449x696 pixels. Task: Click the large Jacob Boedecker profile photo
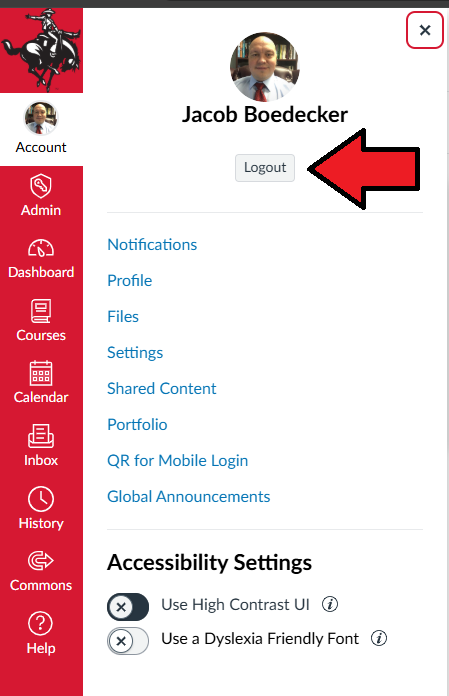coord(265,67)
